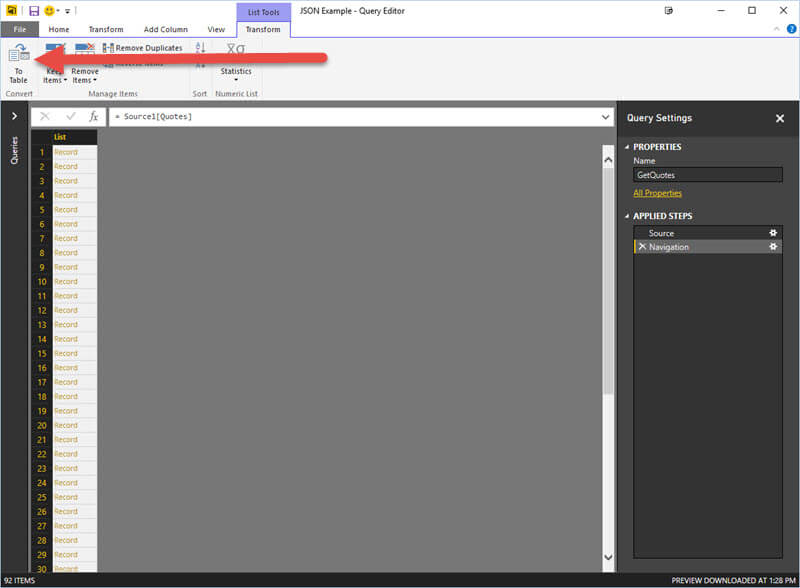Click the blue help question mark icon
This screenshot has width=800, height=588.
791,29
